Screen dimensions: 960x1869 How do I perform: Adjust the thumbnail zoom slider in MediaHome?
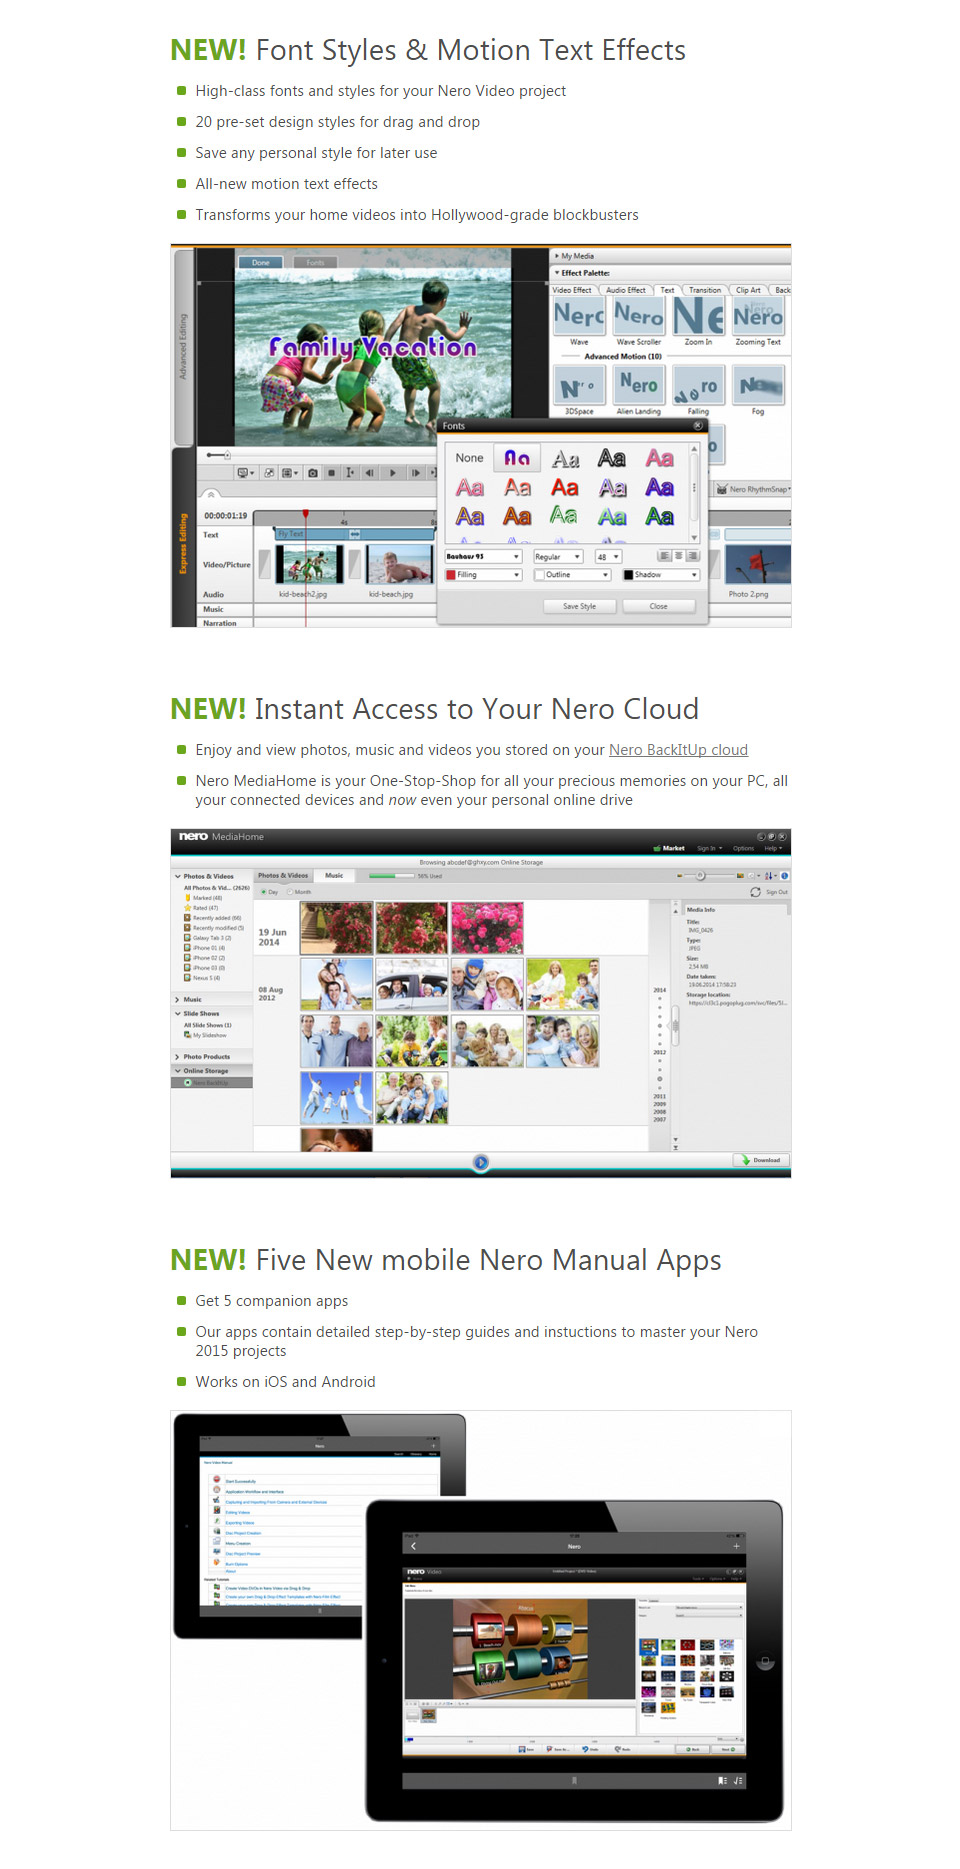tap(701, 876)
